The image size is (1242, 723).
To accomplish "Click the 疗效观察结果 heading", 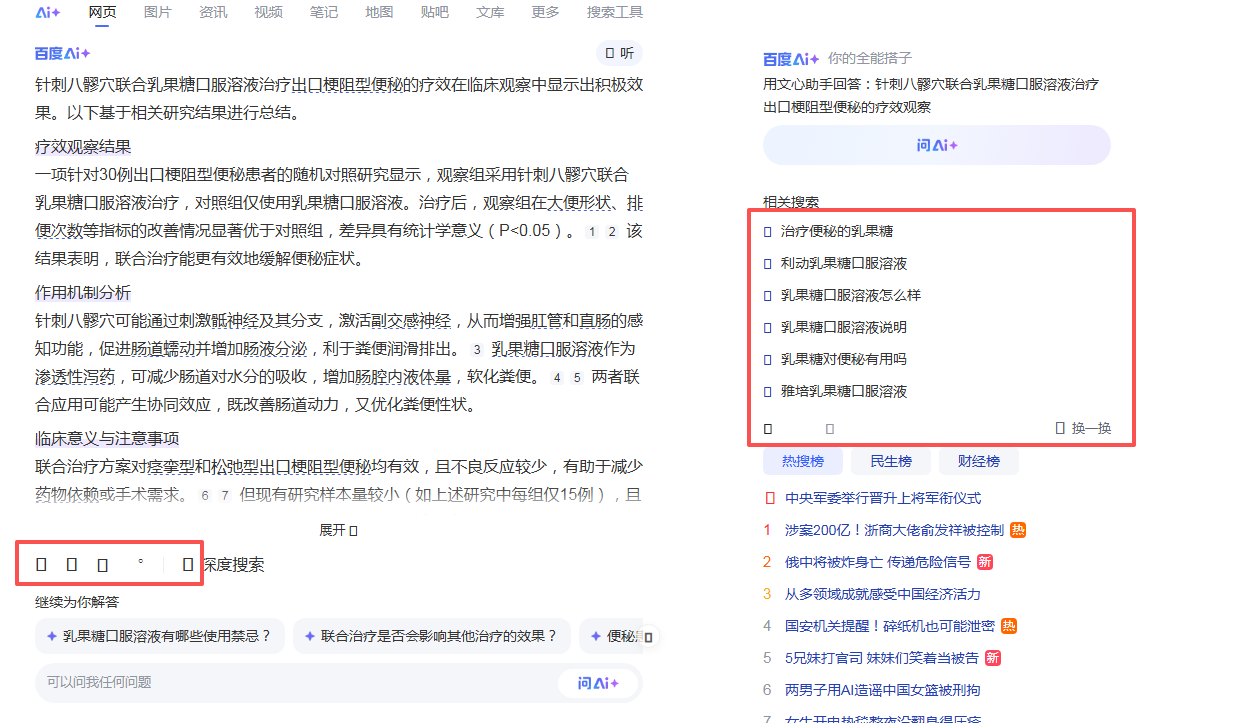I will [83, 147].
